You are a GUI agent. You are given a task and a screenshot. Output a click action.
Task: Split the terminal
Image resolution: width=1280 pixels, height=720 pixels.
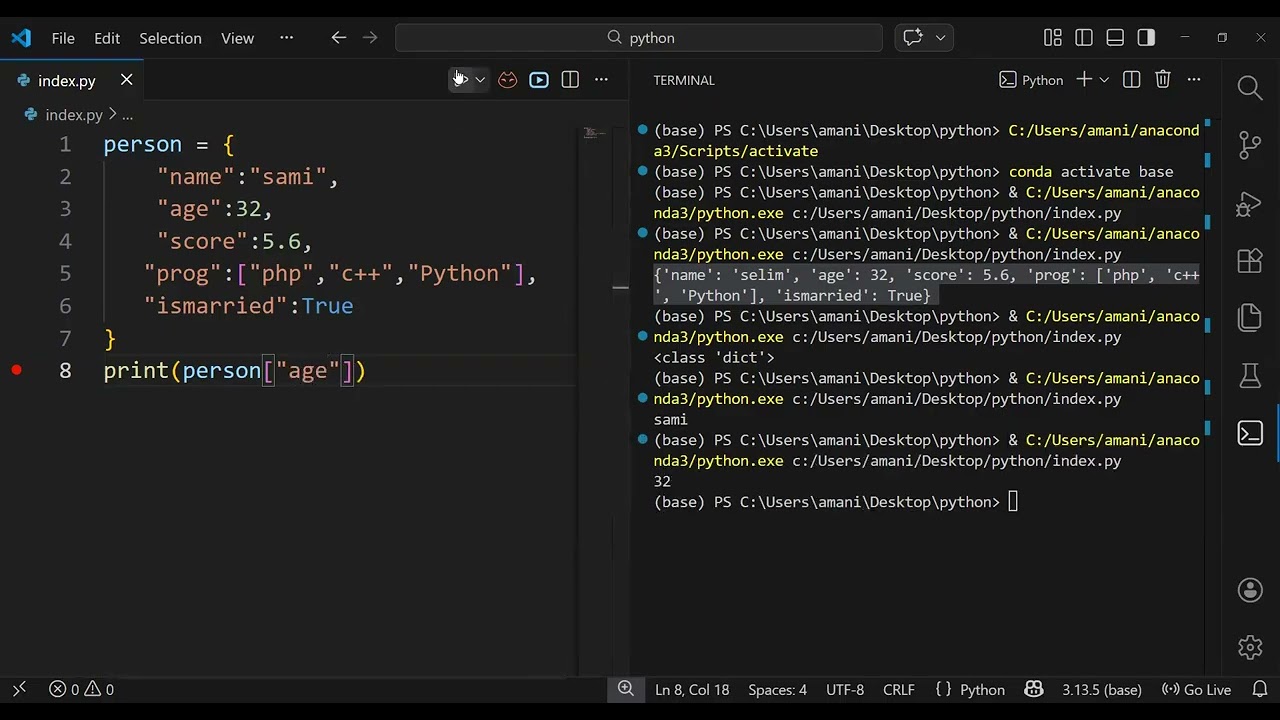click(x=1132, y=80)
